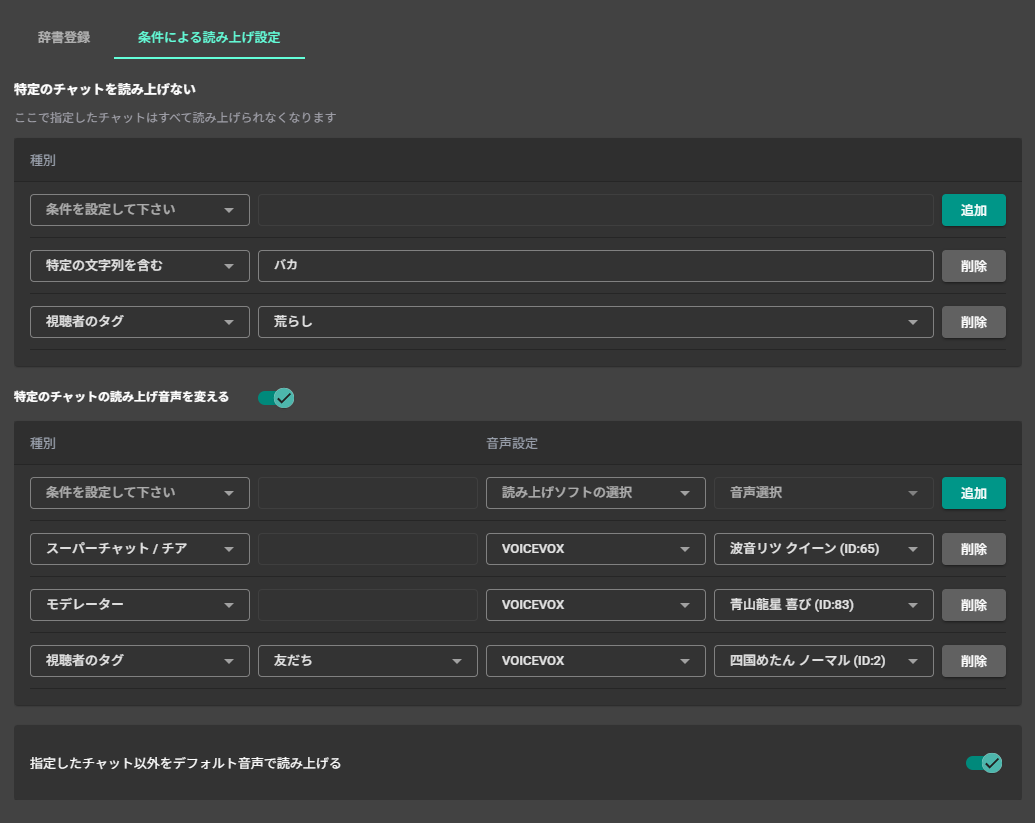Delete the 荒らし tag condition row
This screenshot has height=823, width=1035.
(974, 322)
